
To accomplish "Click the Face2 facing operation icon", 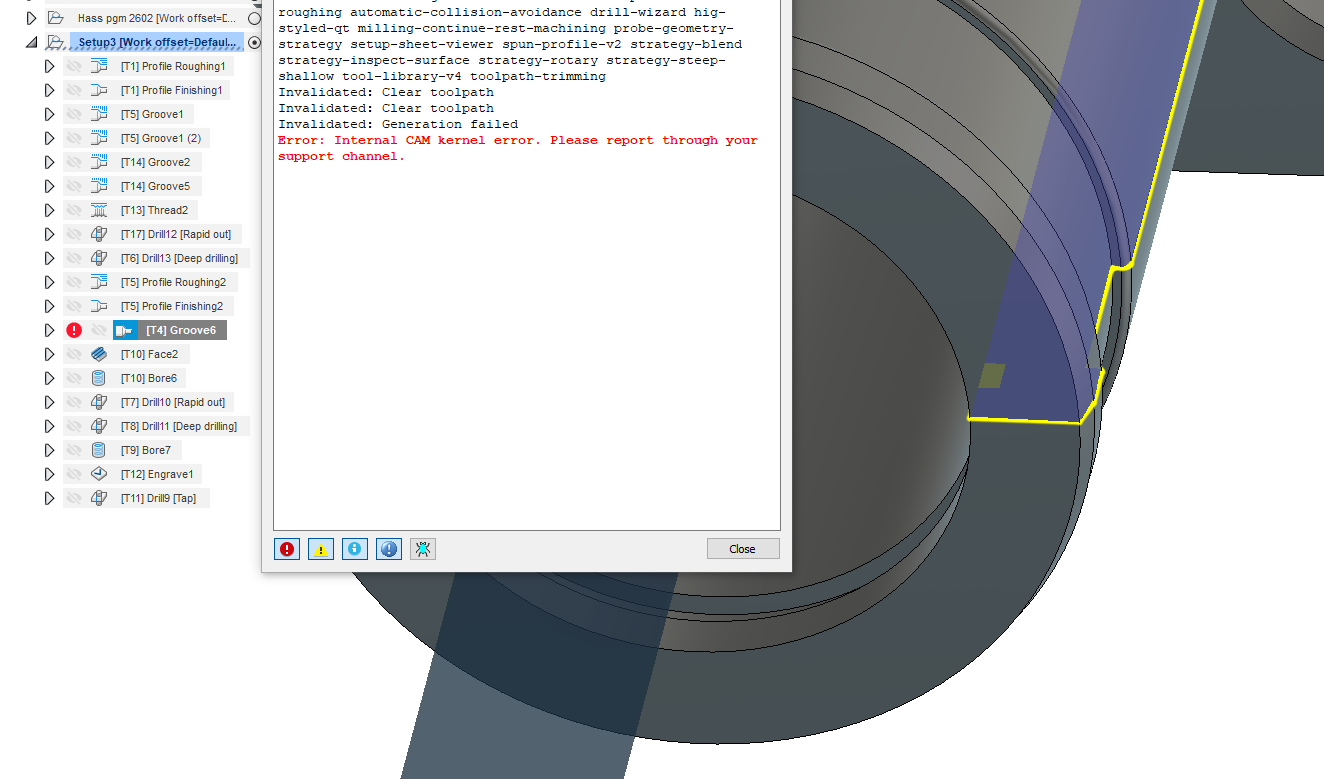I will [97, 354].
